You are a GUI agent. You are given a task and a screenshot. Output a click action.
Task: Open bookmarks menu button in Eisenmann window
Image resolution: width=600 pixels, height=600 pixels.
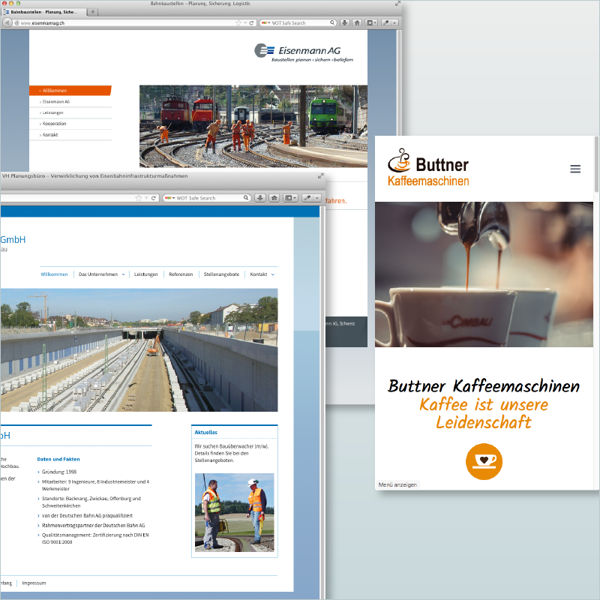371,23
